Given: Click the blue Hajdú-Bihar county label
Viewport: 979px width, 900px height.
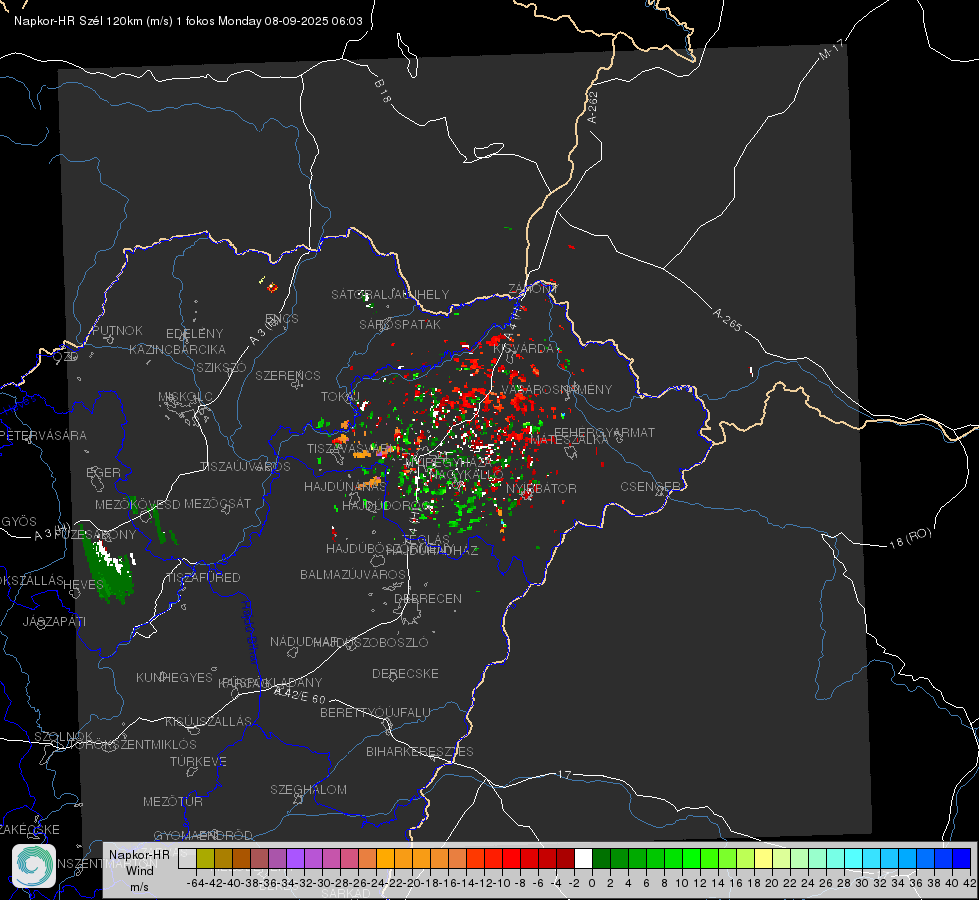Looking at the screenshot, I should (250, 631).
